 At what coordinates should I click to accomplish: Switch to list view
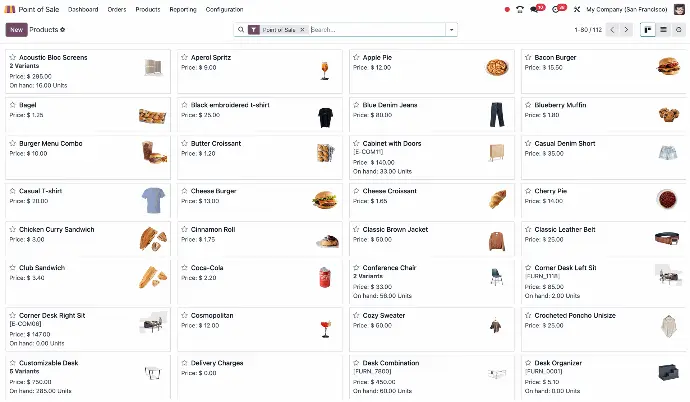click(663, 30)
